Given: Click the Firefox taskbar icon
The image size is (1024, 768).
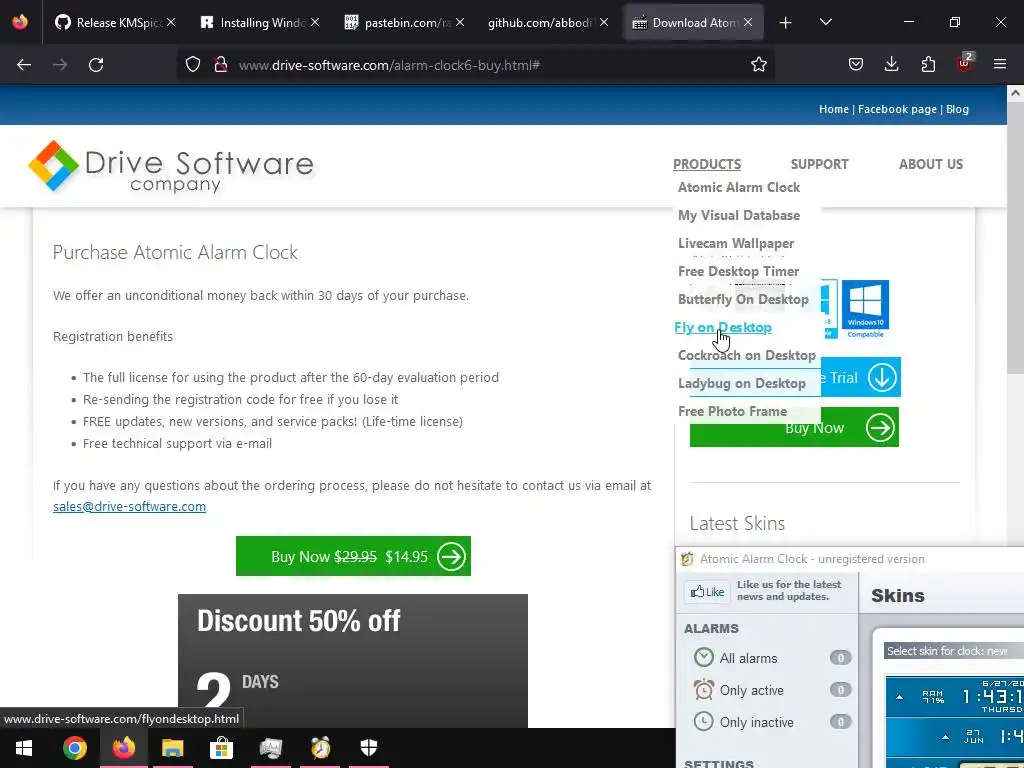Looking at the screenshot, I should (x=123, y=748).
